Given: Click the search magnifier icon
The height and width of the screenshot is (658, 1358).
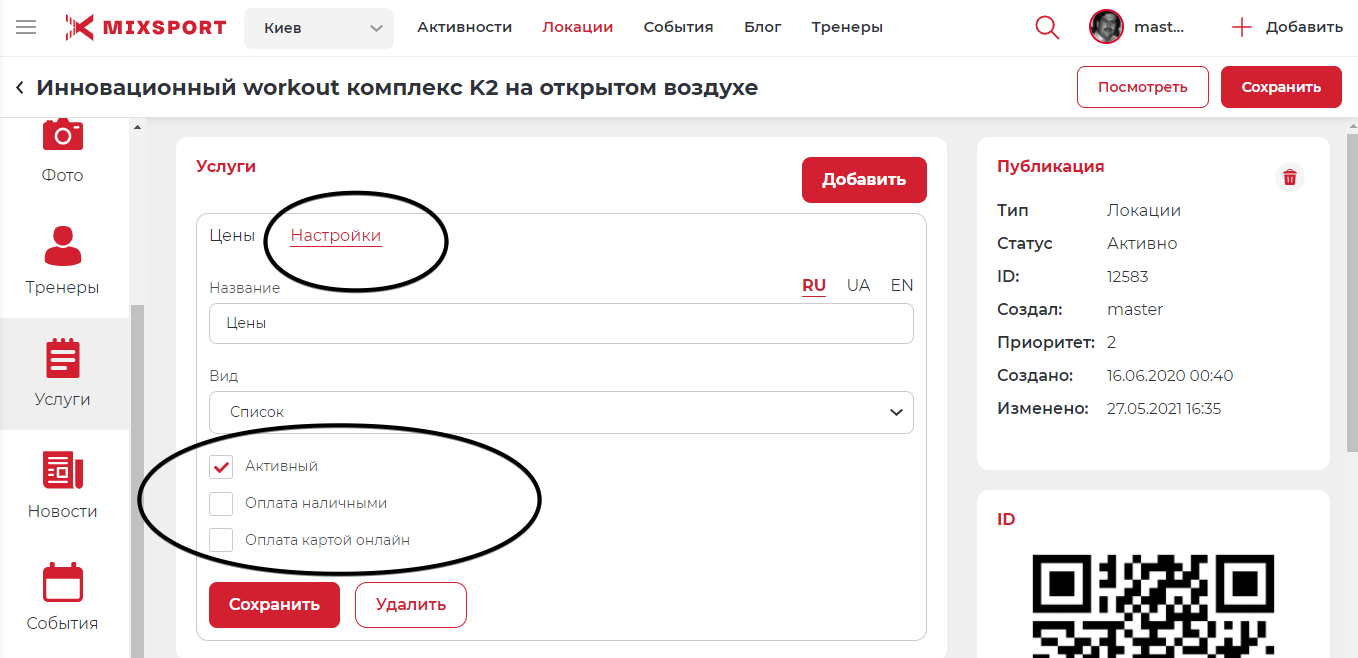Looking at the screenshot, I should [x=1047, y=27].
